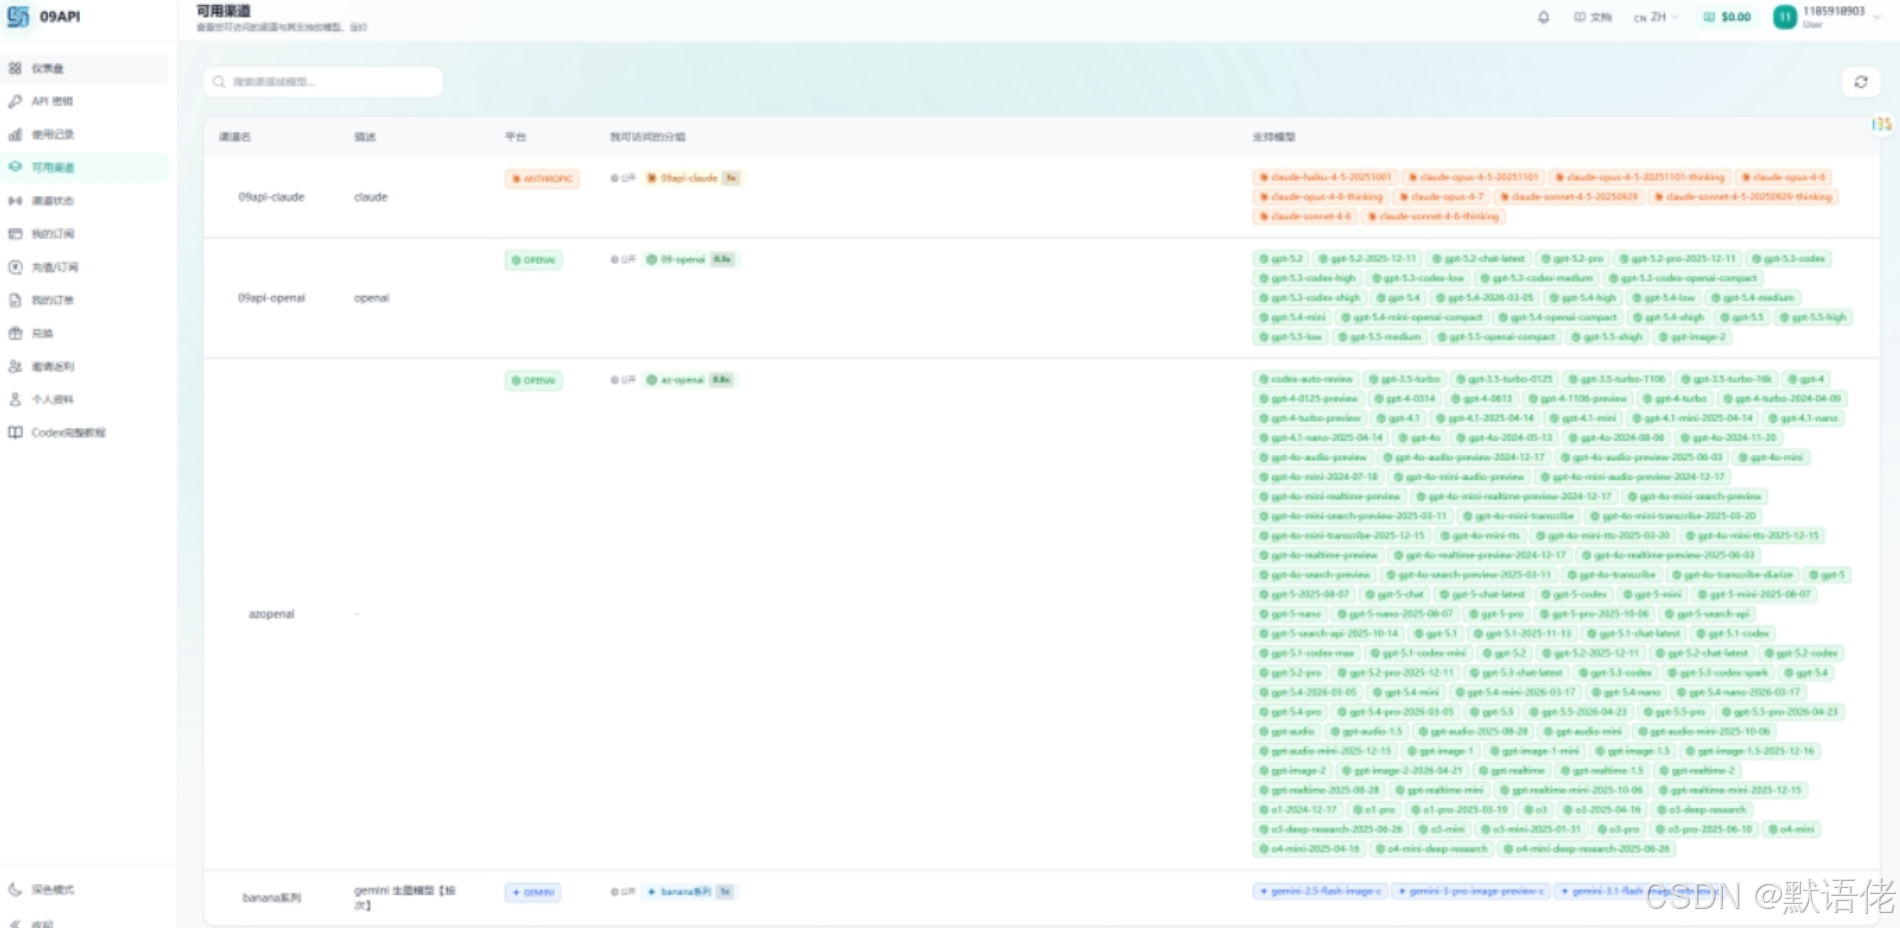The width and height of the screenshot is (1900, 928).
Task: Open the Codex tutorial sidebar item
Action: 85,432
